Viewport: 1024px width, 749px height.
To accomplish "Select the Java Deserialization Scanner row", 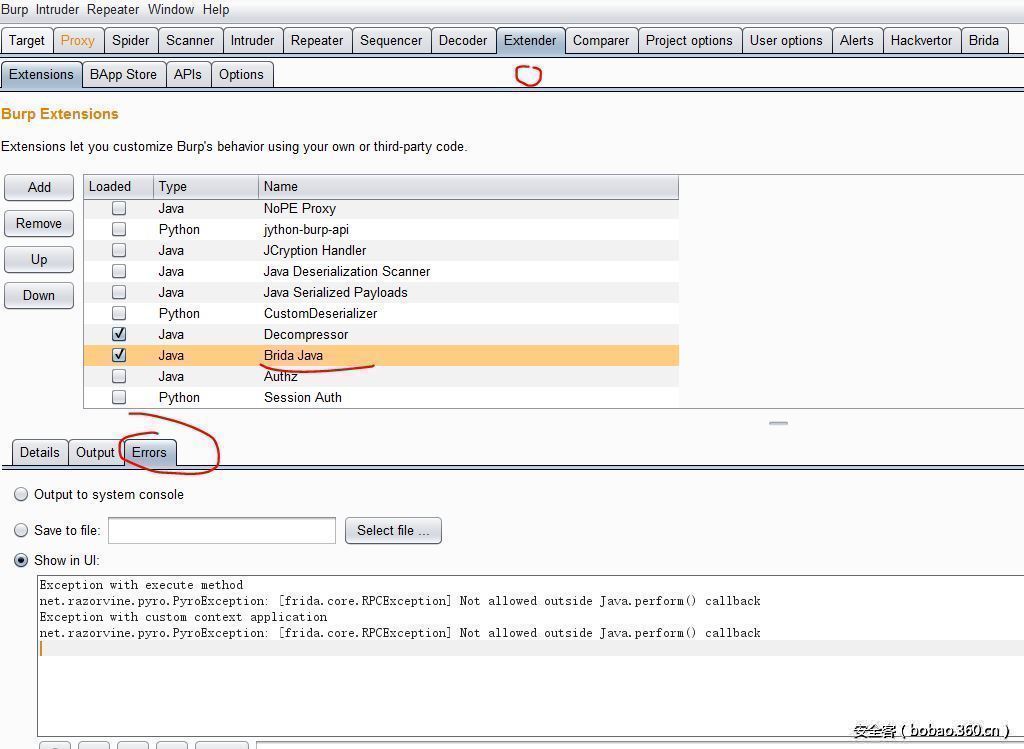I will point(347,271).
